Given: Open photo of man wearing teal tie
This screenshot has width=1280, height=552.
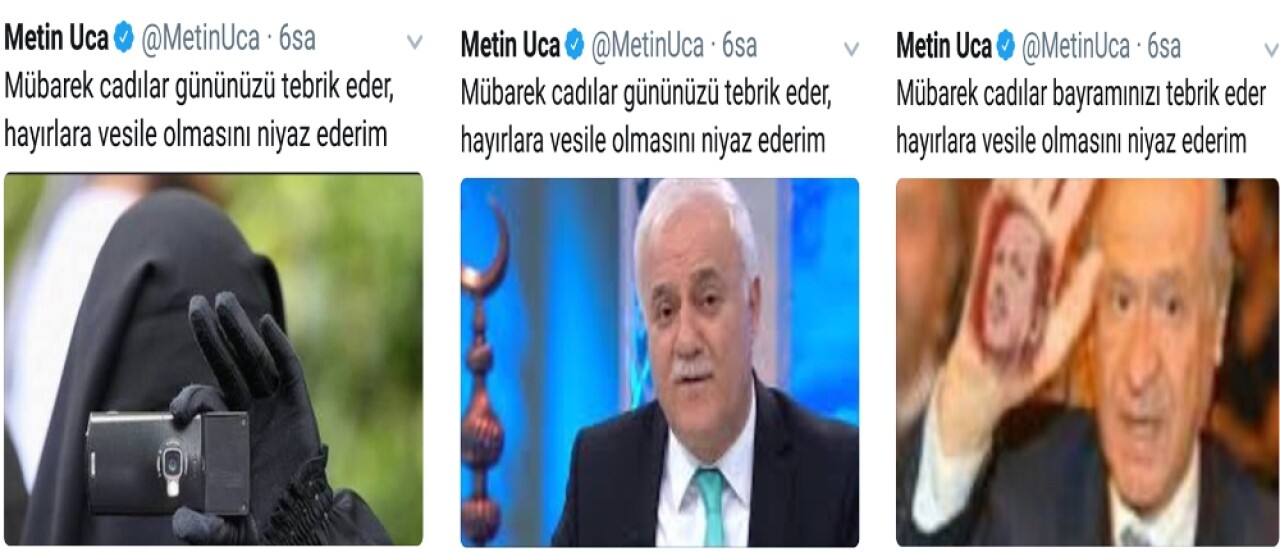Looking at the screenshot, I should pos(659,362).
